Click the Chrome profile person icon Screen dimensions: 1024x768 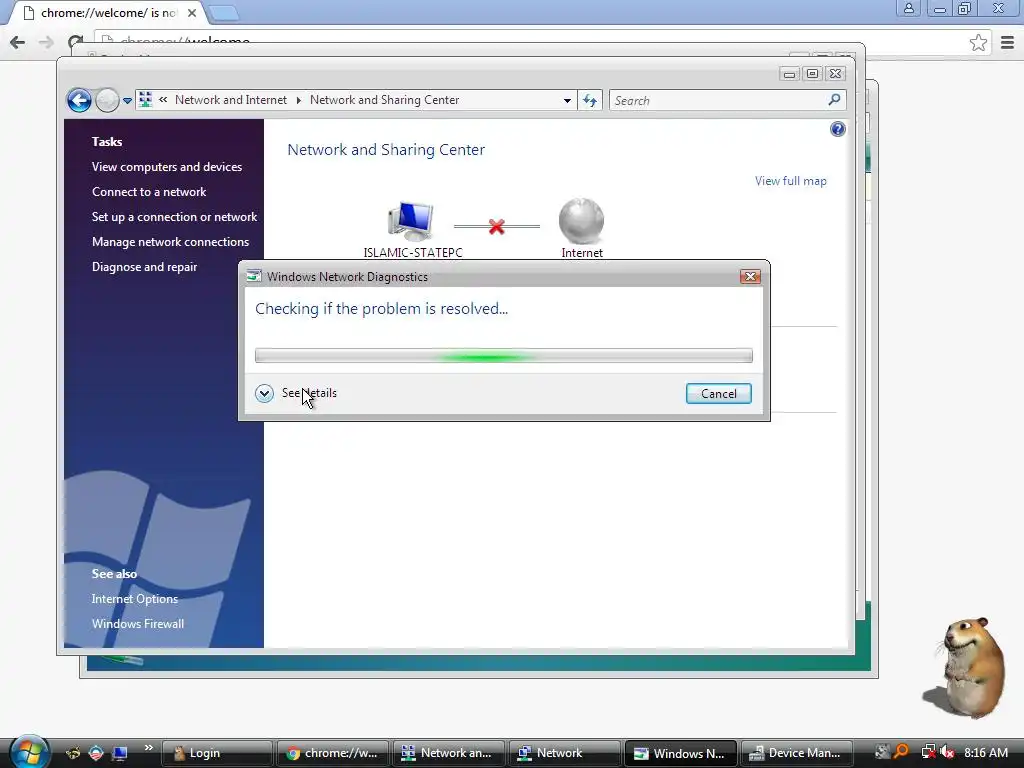coord(908,8)
